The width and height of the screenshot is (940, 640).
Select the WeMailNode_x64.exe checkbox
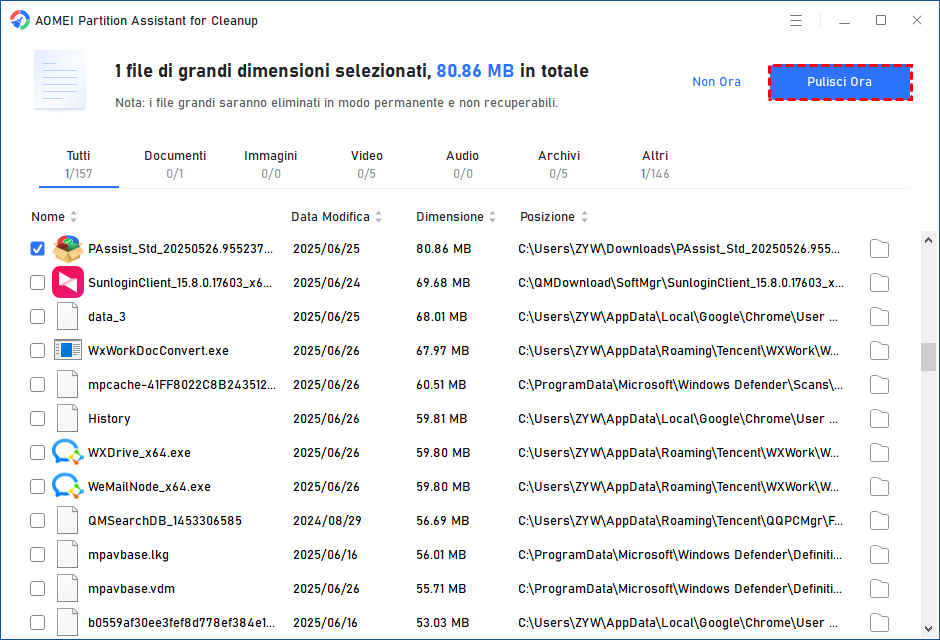pyautogui.click(x=37, y=487)
